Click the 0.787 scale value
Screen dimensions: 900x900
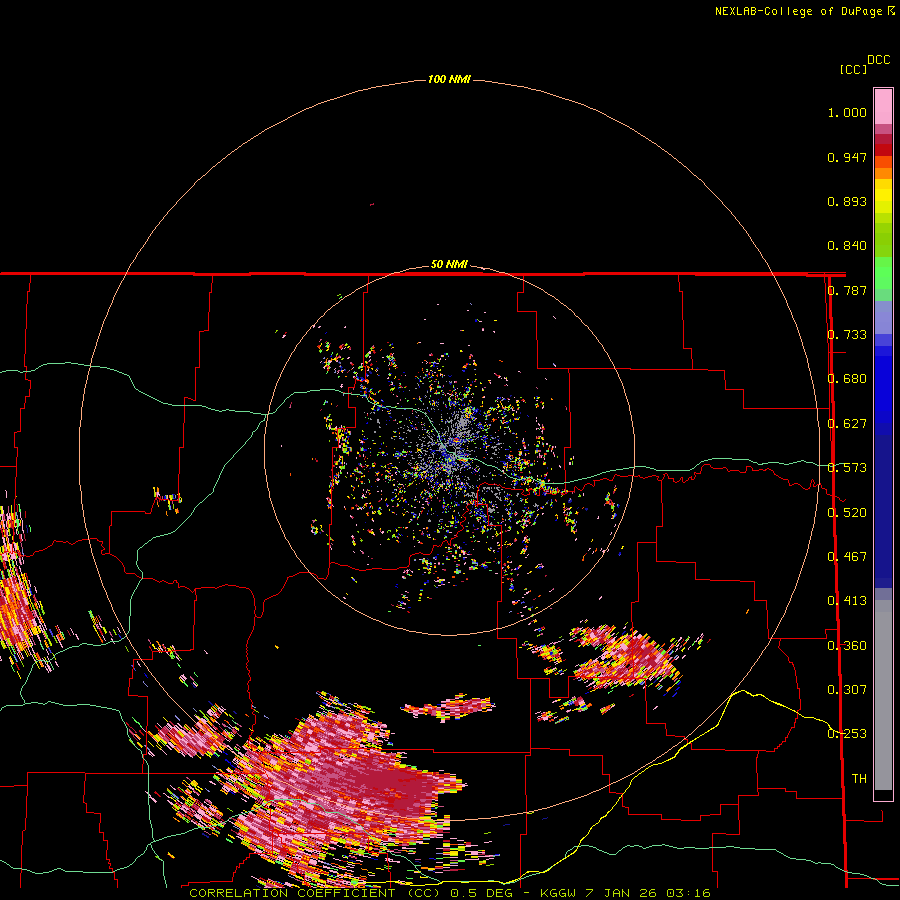[x=847, y=290]
